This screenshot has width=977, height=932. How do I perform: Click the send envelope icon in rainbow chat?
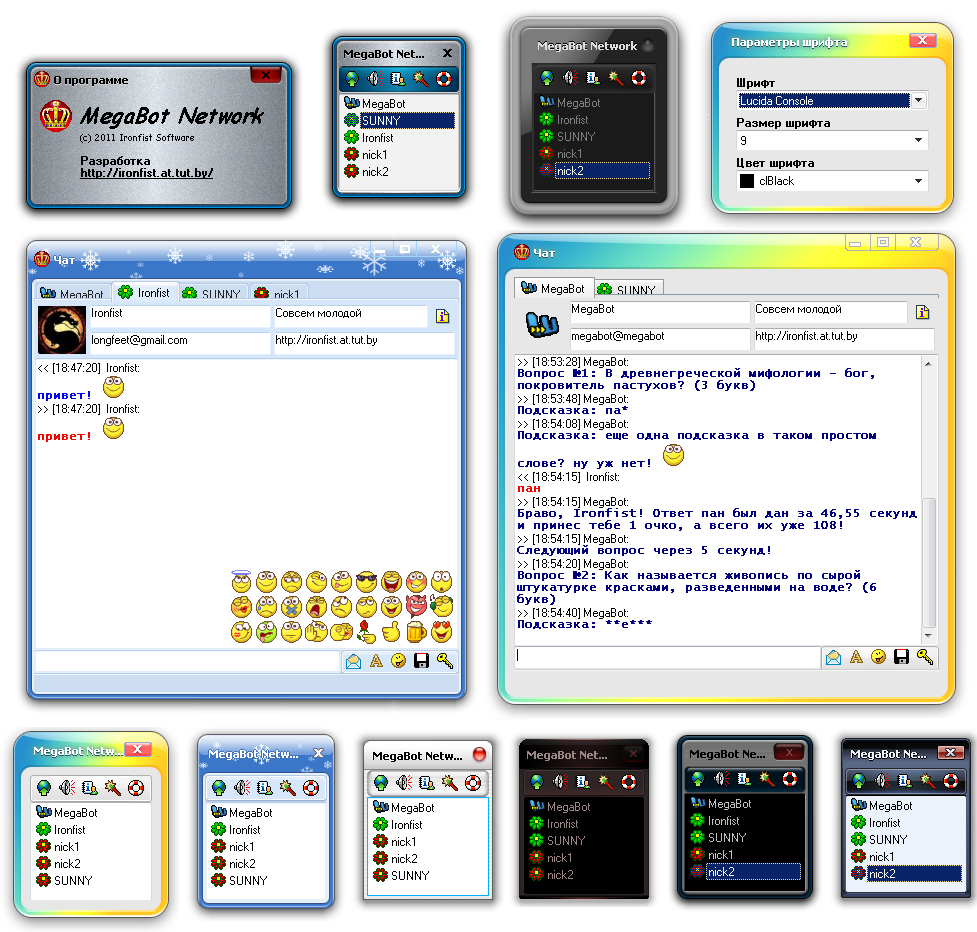point(834,657)
